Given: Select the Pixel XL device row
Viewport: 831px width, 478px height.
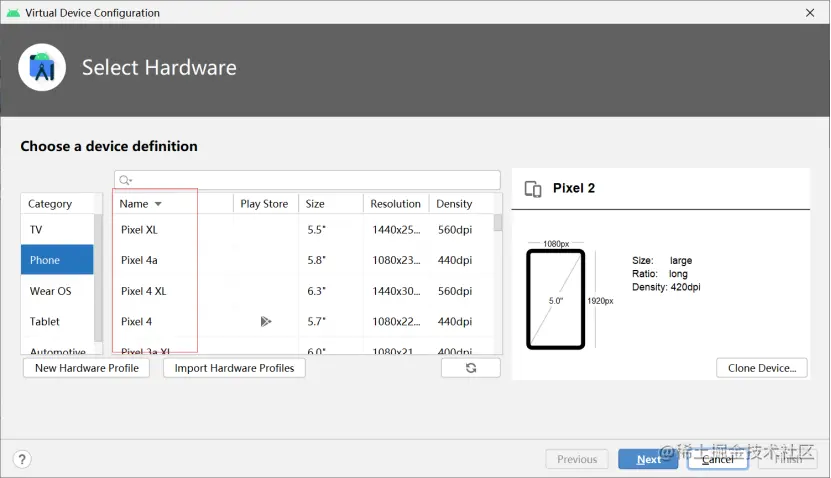Looking at the screenshot, I should click(x=303, y=229).
